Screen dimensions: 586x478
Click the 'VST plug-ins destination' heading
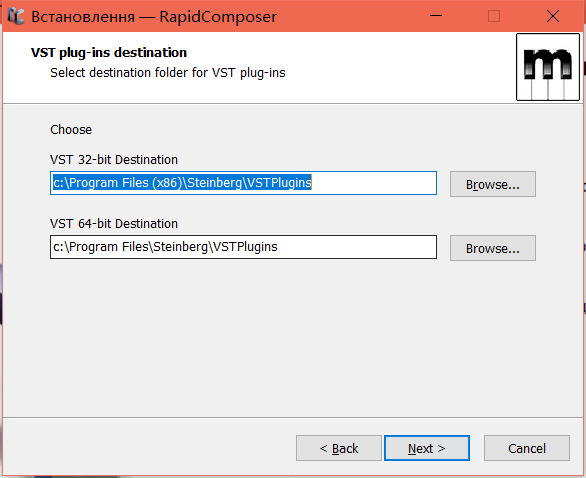tap(109, 53)
